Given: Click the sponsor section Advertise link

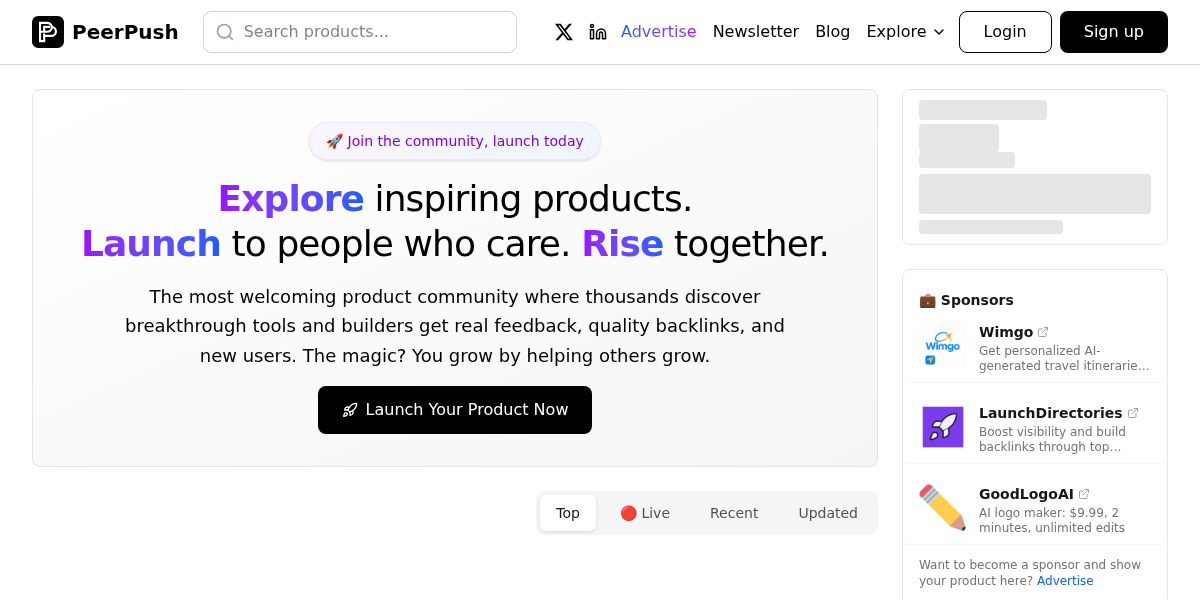Looking at the screenshot, I should pos(1064,580).
